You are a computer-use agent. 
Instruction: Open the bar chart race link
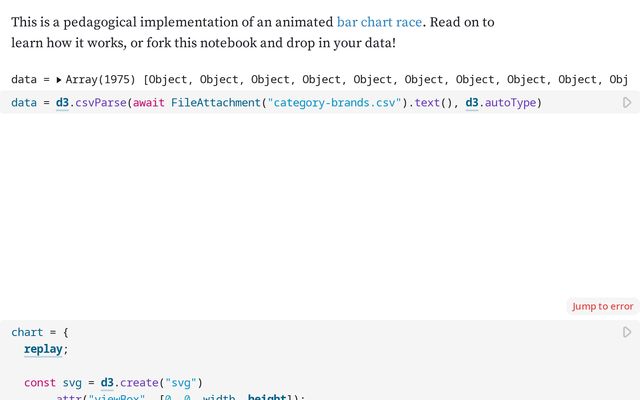point(379,22)
